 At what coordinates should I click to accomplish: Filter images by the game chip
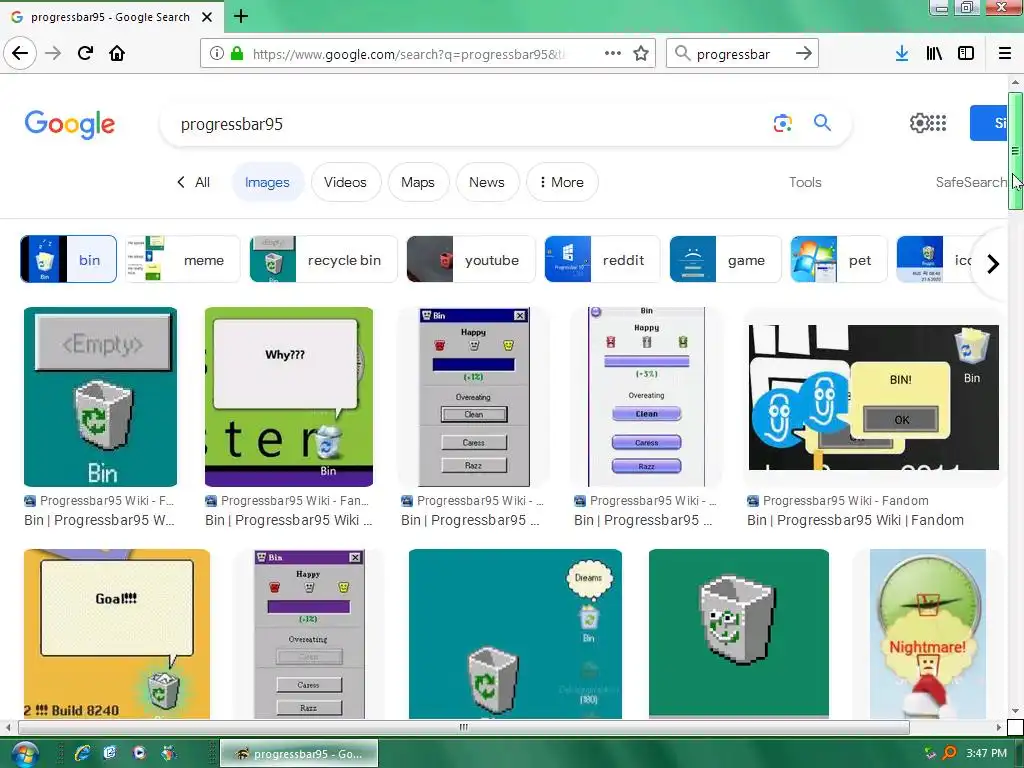pyautogui.click(x=725, y=259)
